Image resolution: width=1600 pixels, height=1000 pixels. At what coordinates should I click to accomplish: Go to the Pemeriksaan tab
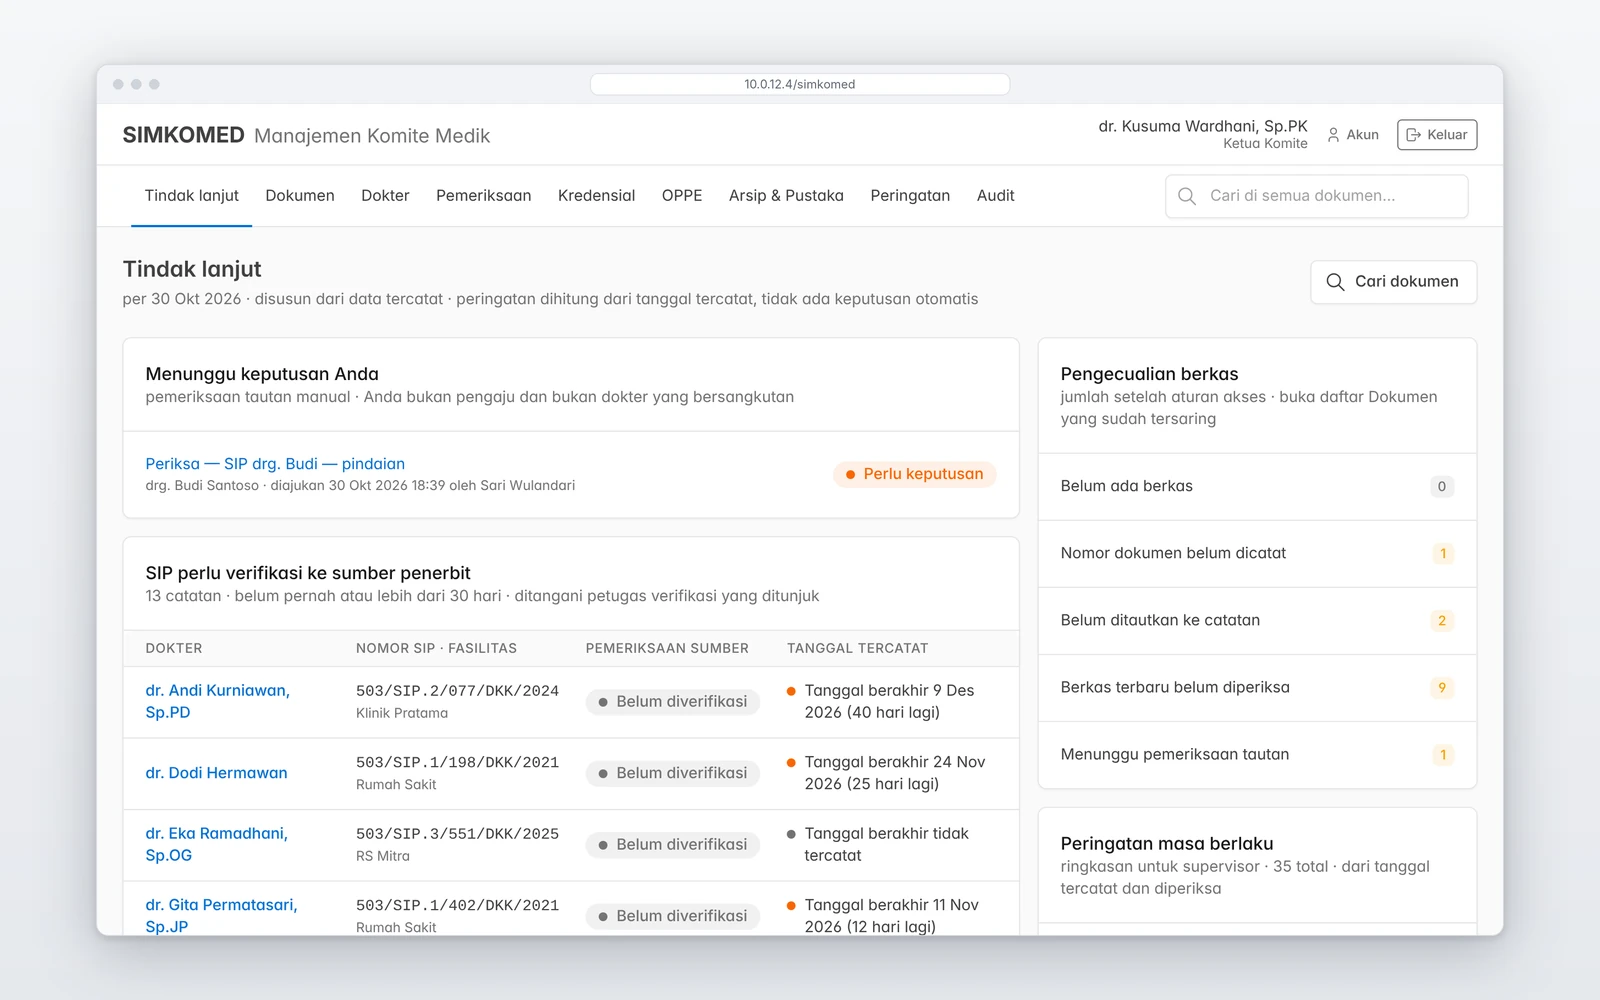pos(484,196)
